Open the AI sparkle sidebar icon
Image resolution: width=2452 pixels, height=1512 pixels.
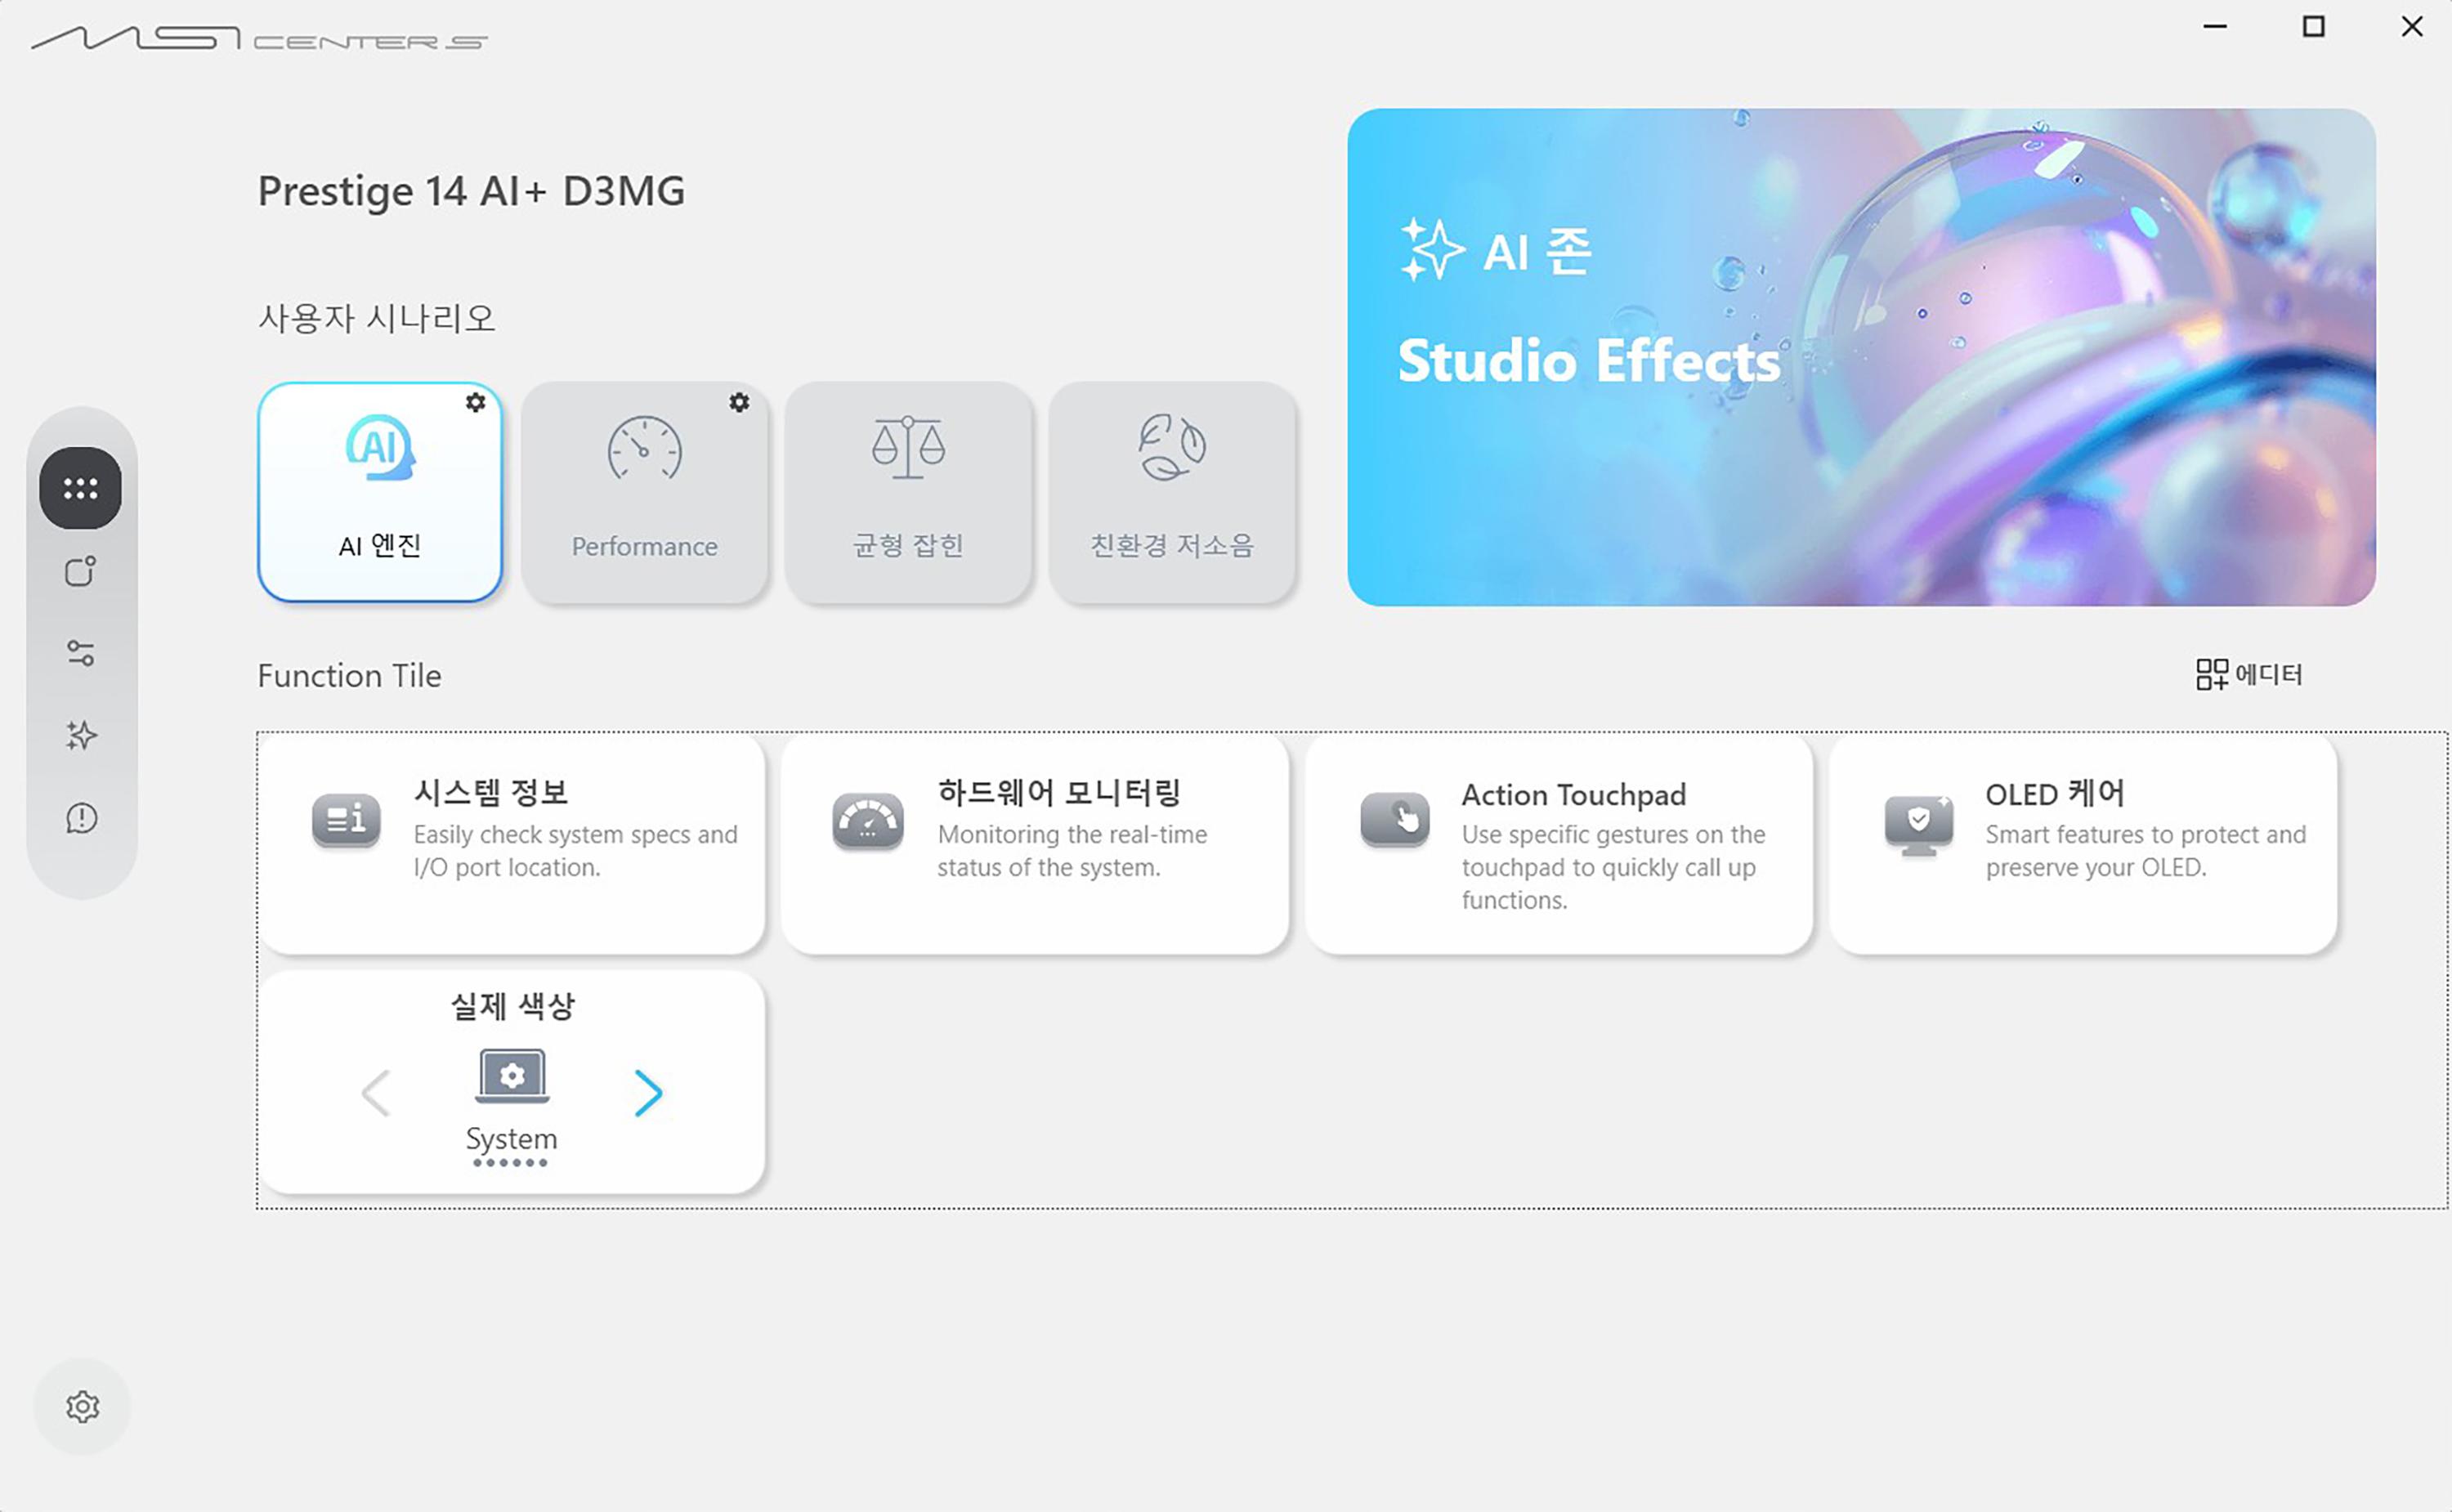[80, 736]
